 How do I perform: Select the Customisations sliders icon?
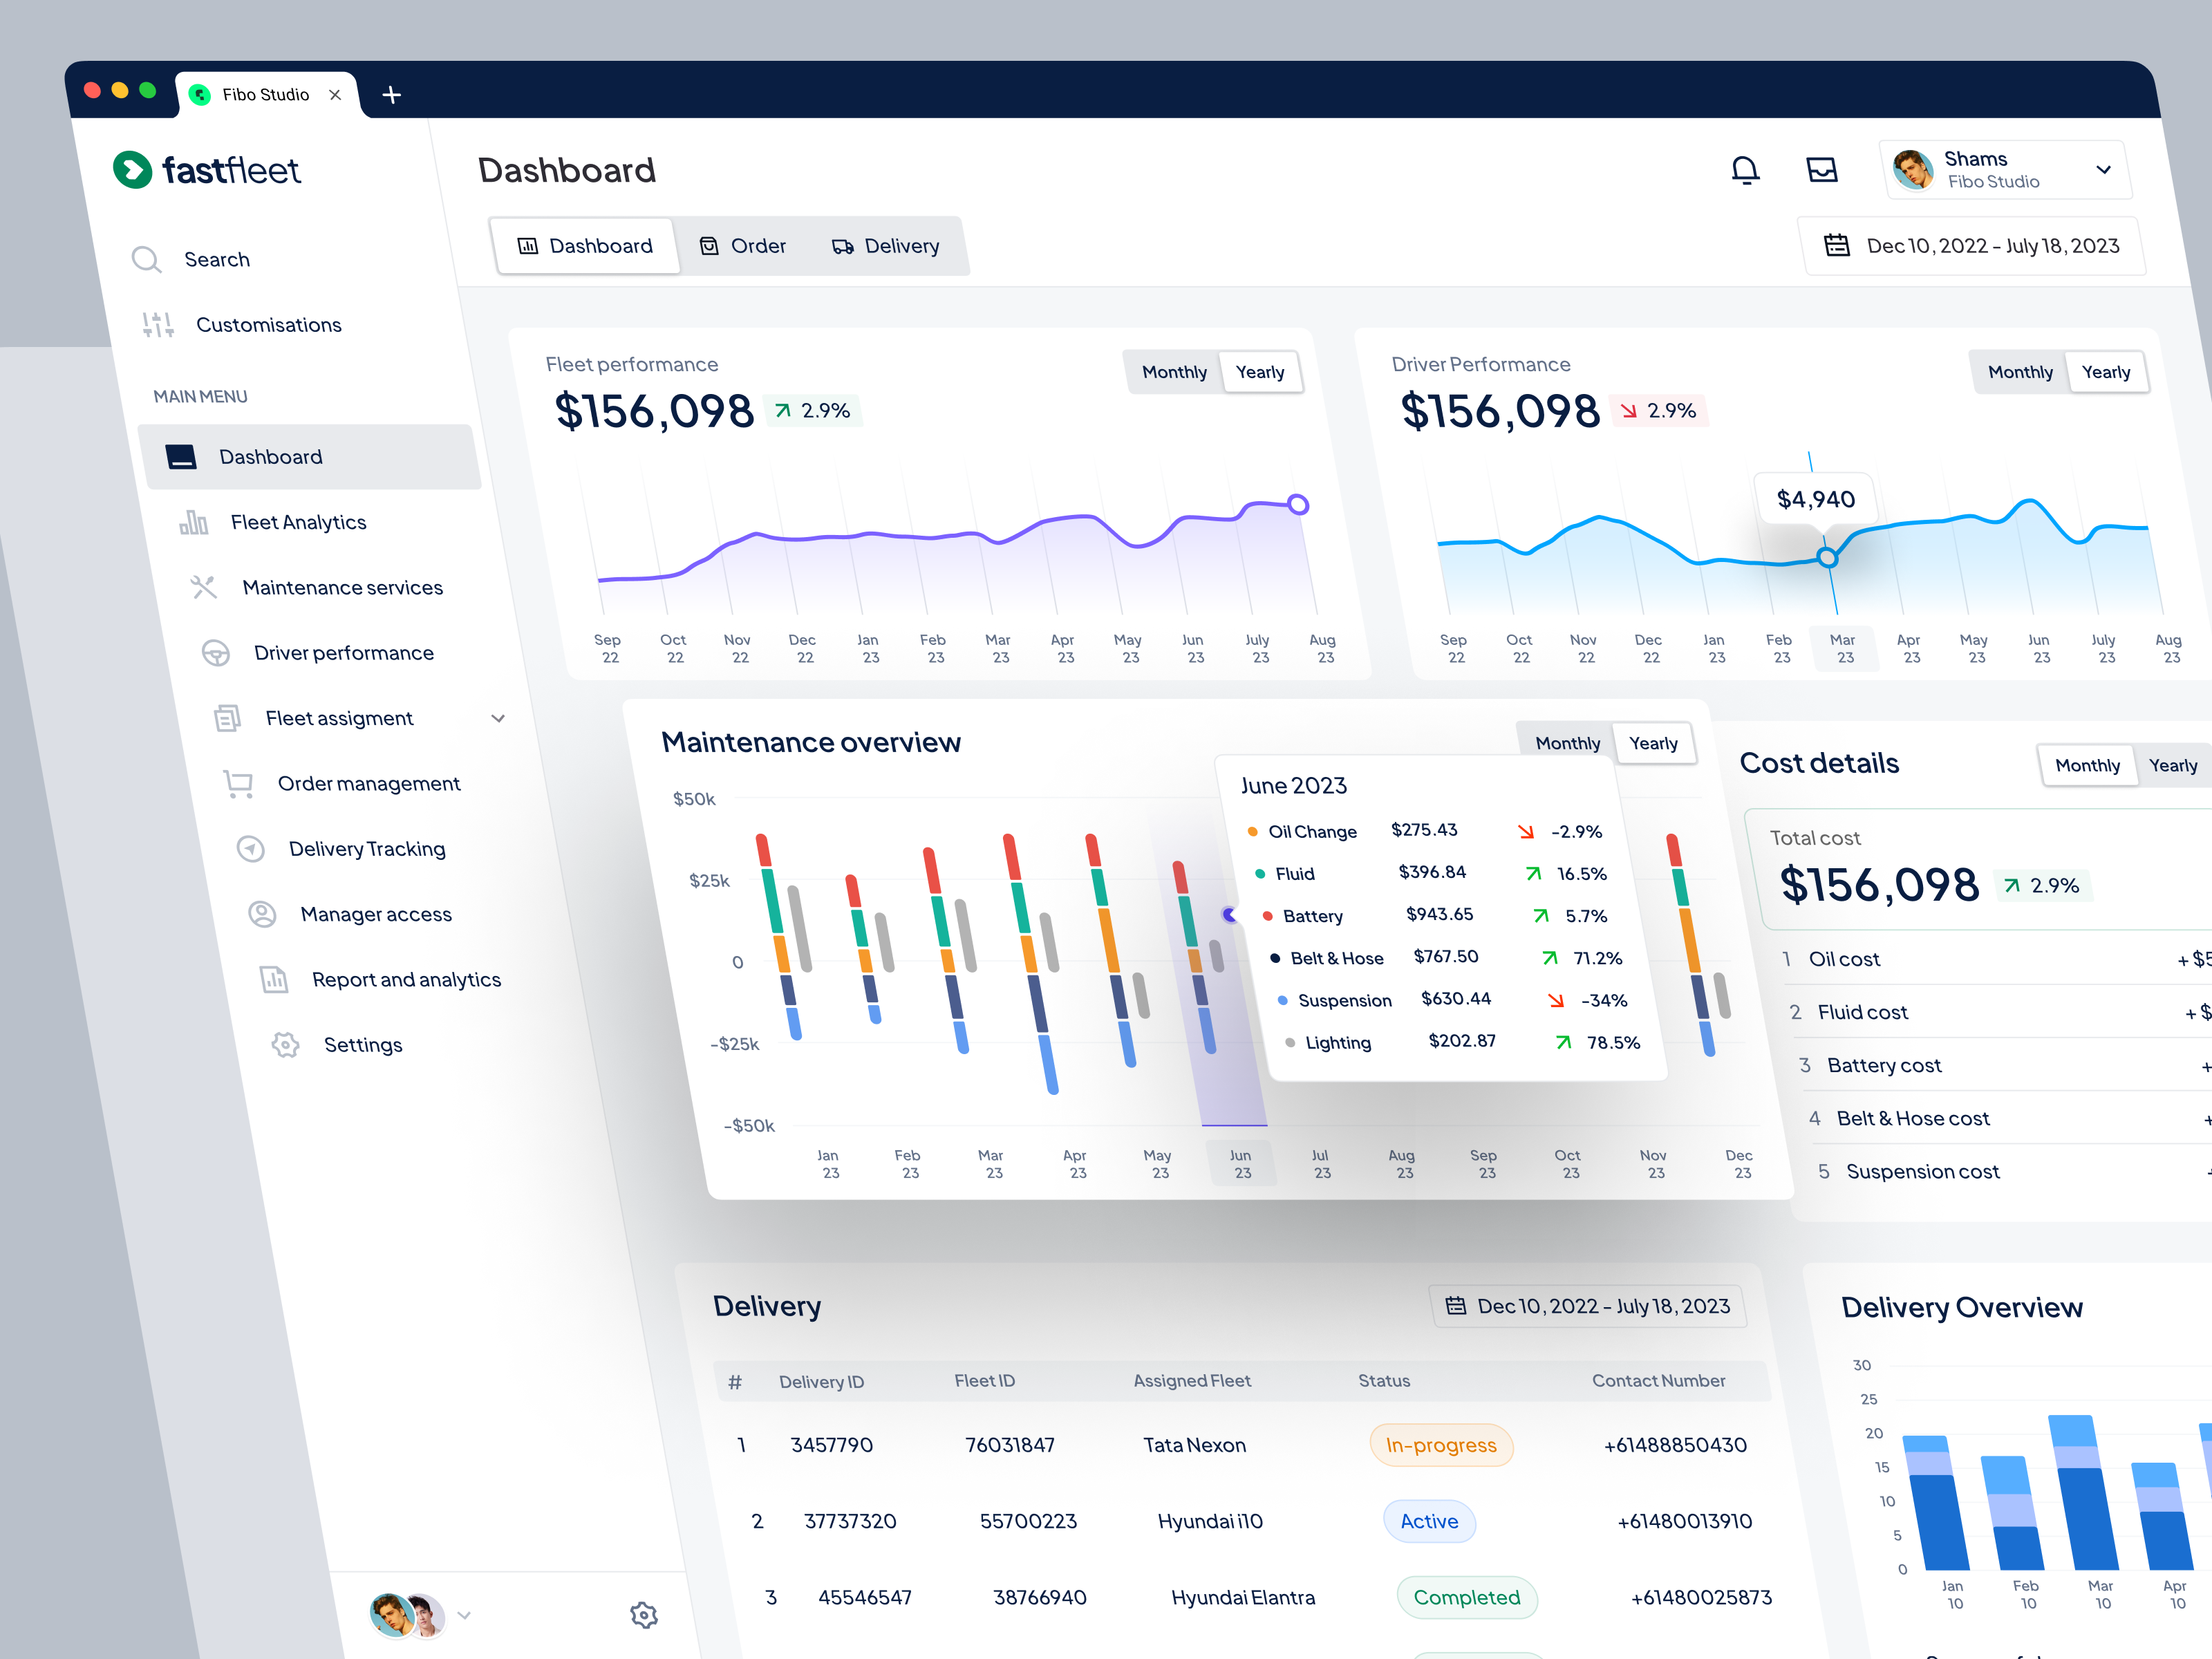[x=157, y=323]
